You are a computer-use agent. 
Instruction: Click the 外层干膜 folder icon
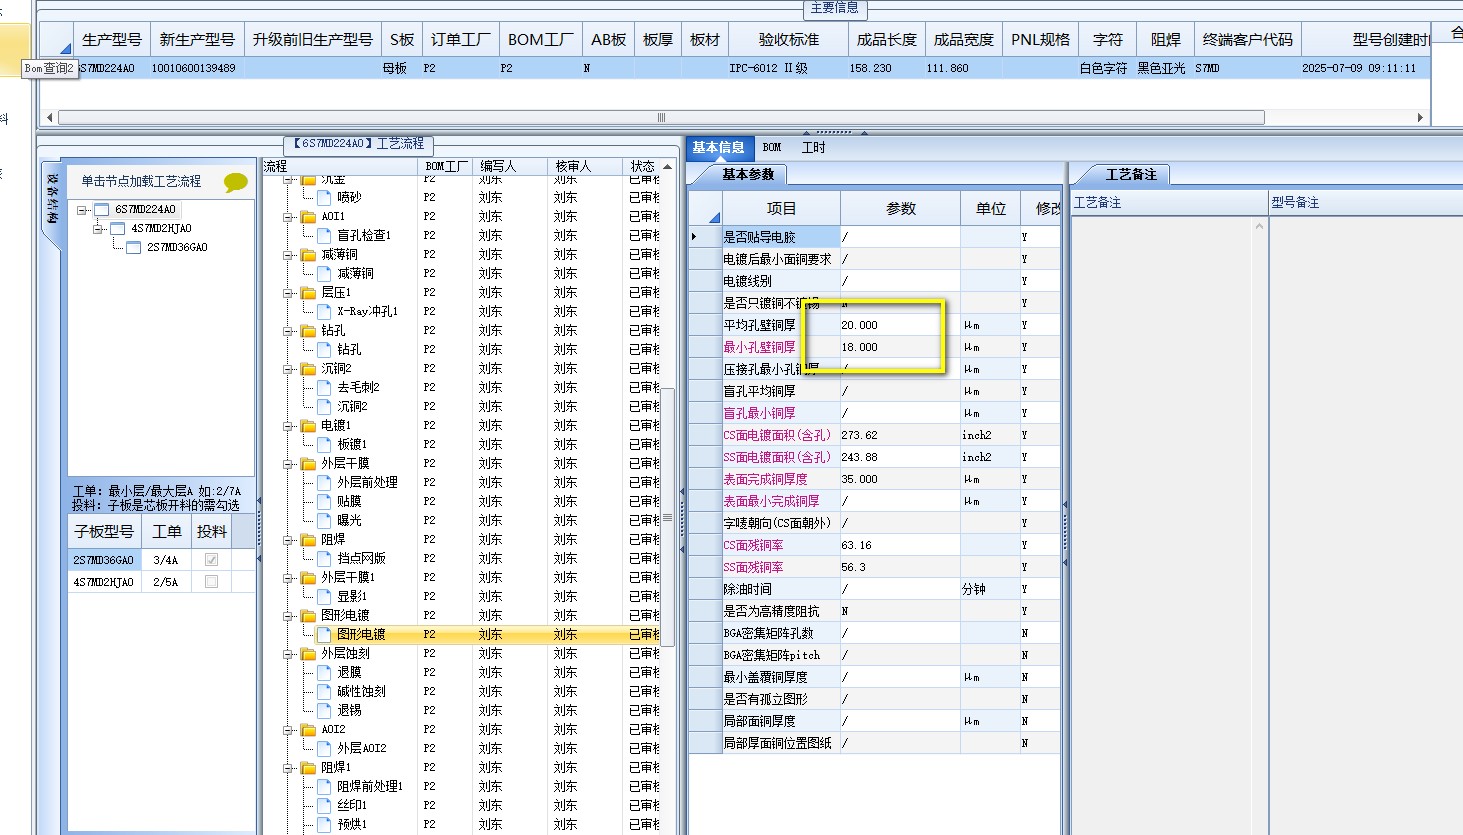(x=309, y=464)
